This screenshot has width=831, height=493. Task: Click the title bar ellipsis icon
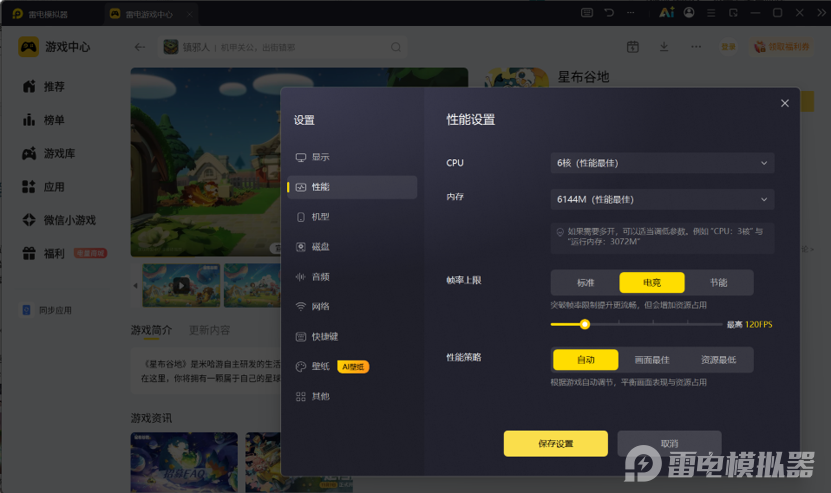tap(631, 13)
